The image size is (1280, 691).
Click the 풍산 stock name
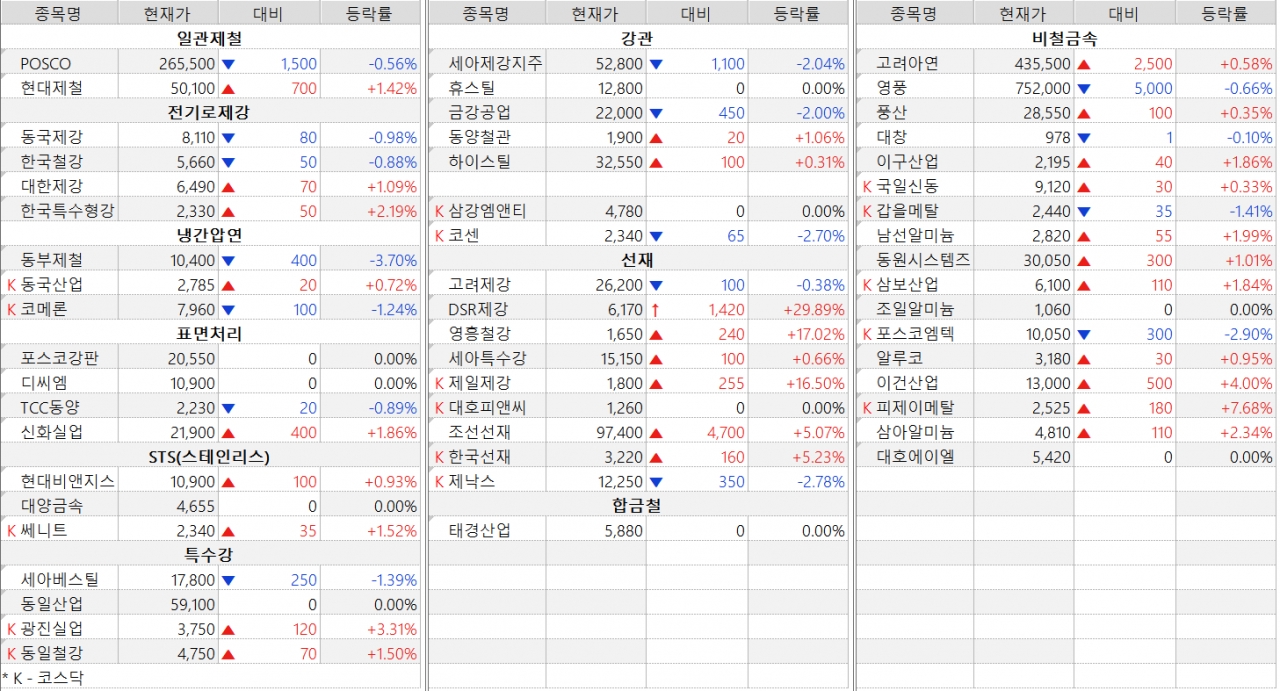click(x=892, y=113)
